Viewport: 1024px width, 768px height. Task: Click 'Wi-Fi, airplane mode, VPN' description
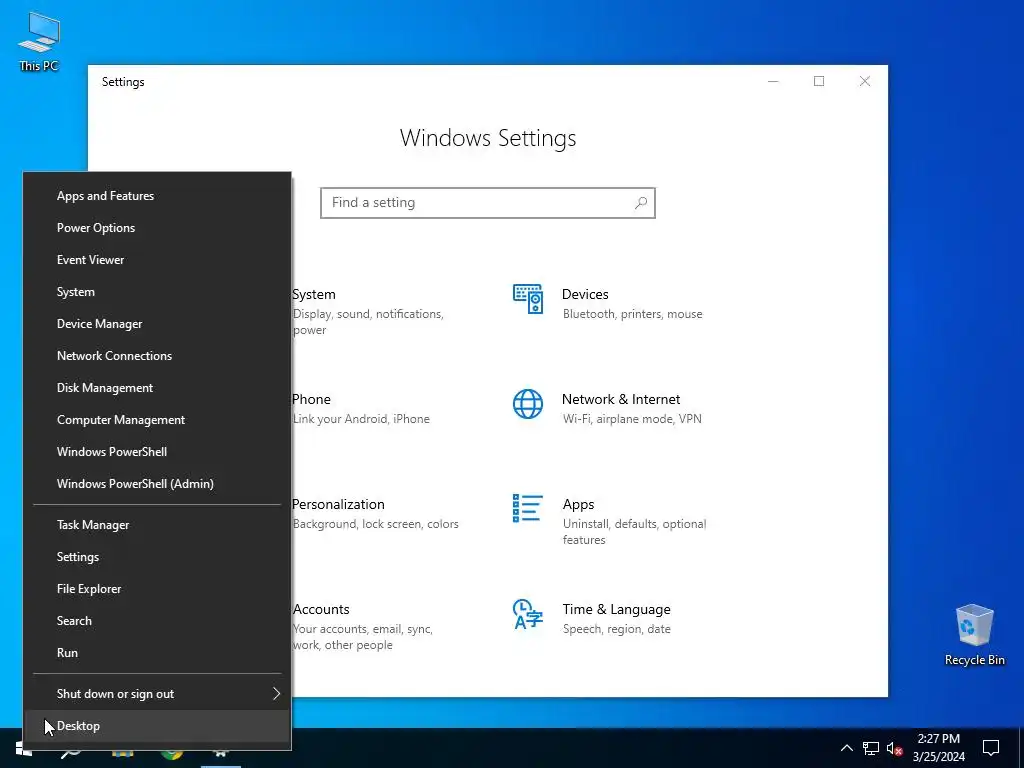[x=632, y=419]
